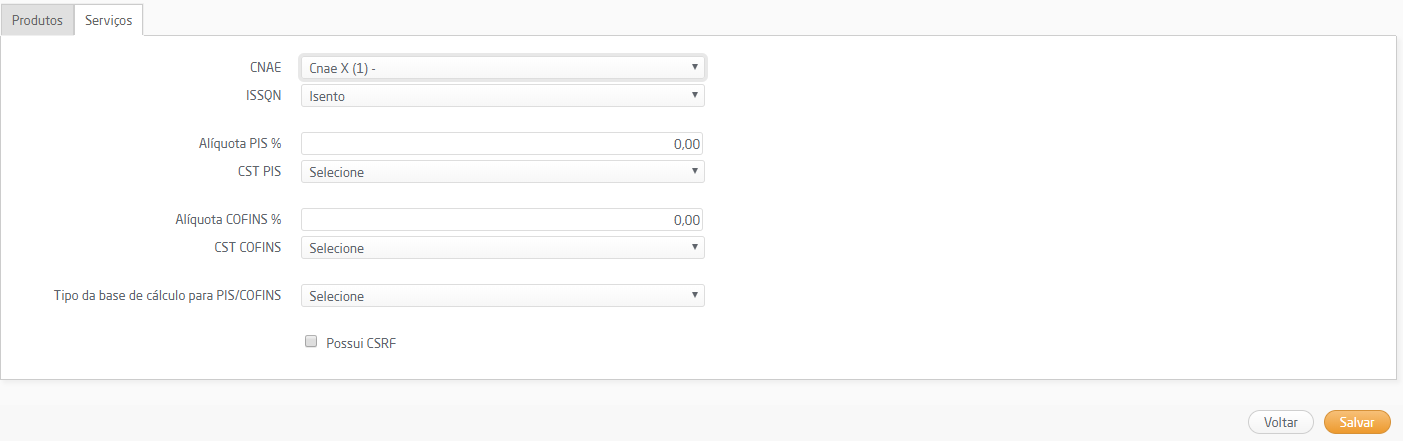Click the "CST COFINS" field label
Screen dimensions: 1403x441
pos(247,247)
